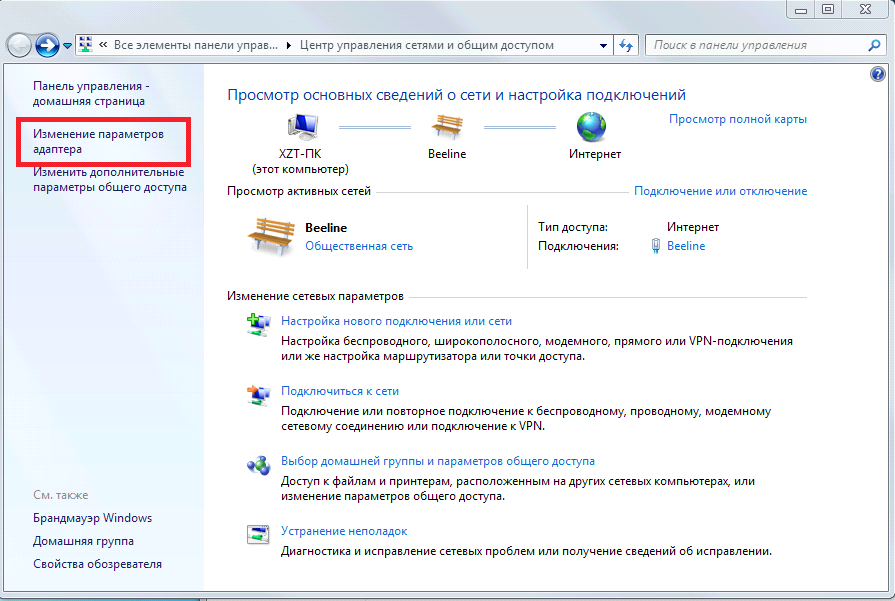895x601 pixels.
Task: Click the troubleshooting icon beside Устранение неполадок
Action: (258, 534)
